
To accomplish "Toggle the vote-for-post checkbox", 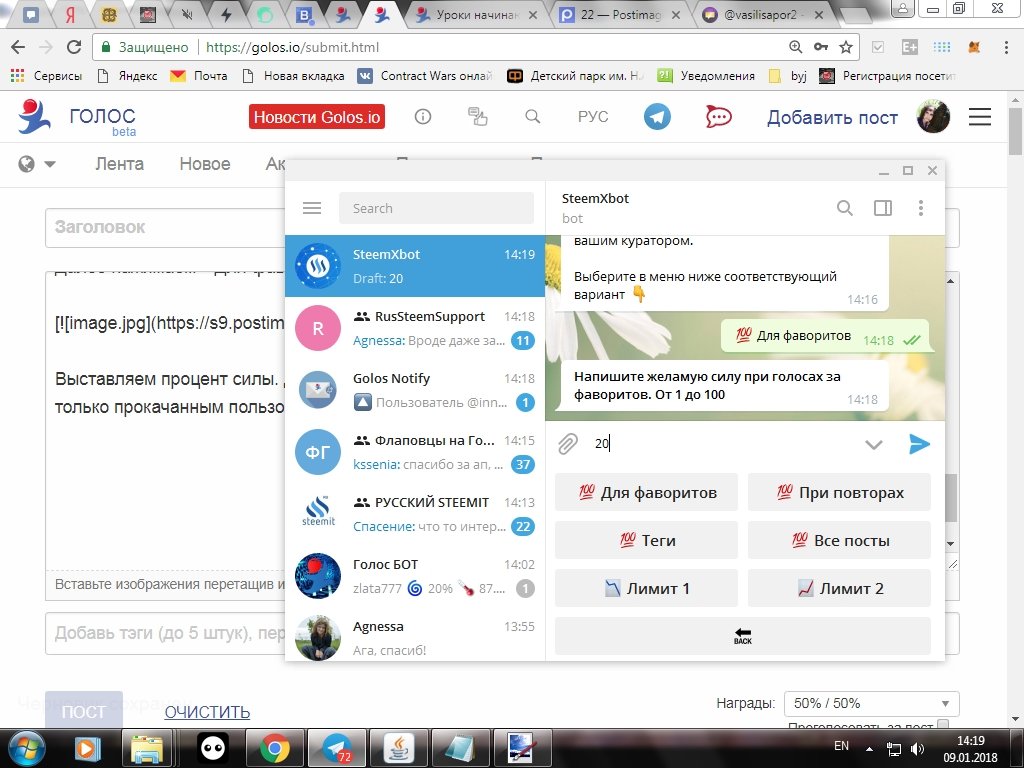I will point(942,725).
